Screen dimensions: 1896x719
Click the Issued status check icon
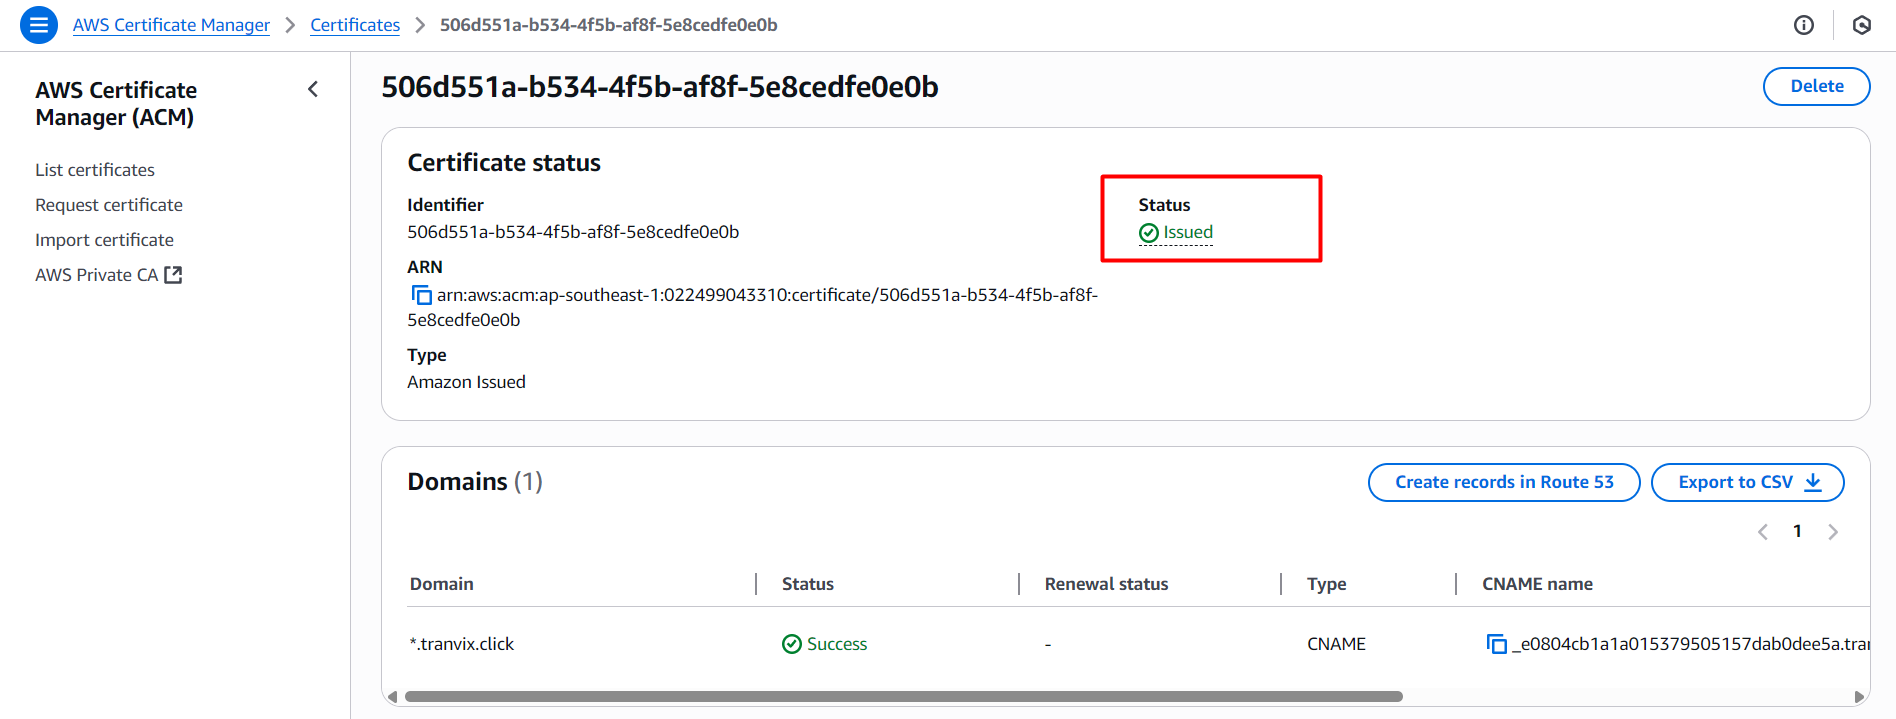pyautogui.click(x=1149, y=233)
